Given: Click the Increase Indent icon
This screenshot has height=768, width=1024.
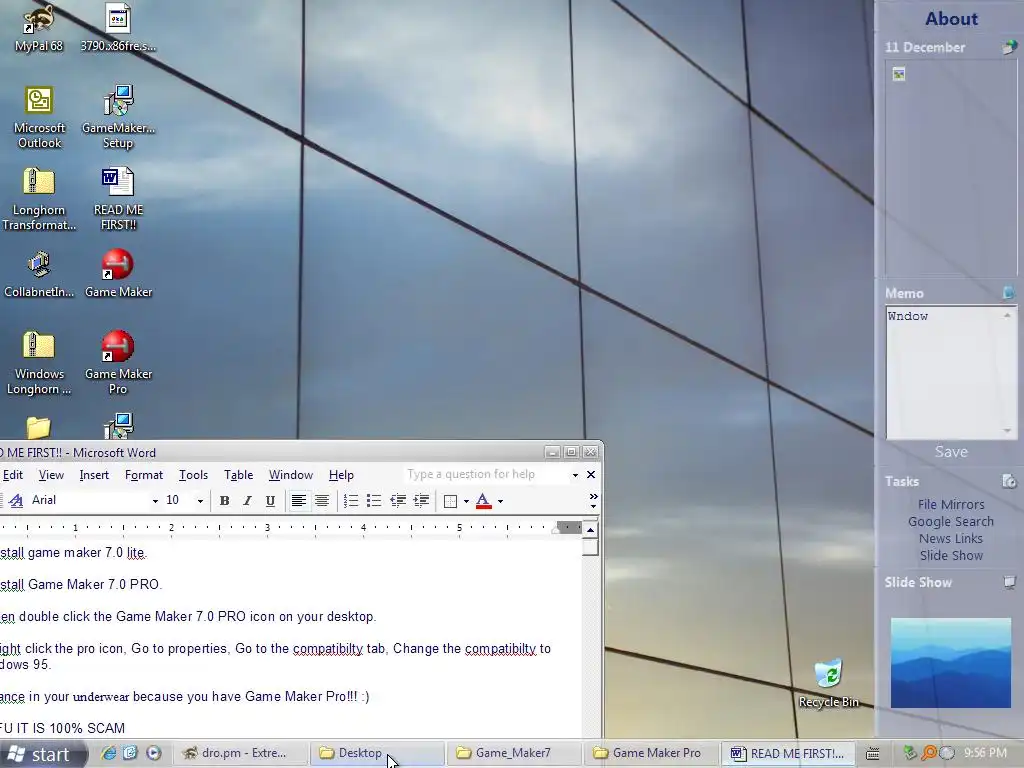Looking at the screenshot, I should point(421,501).
